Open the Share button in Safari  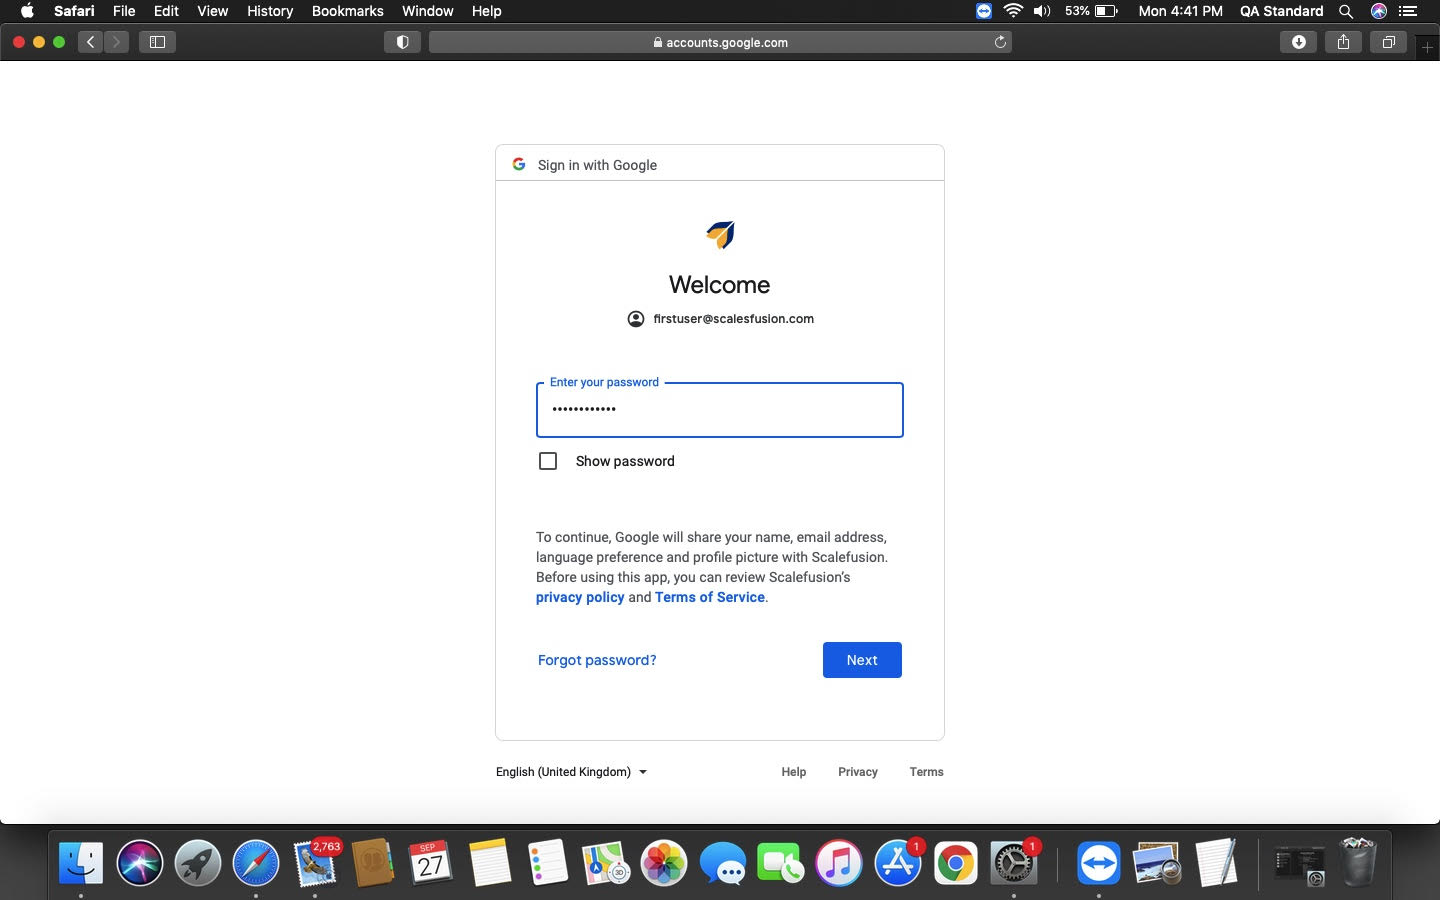coord(1343,42)
